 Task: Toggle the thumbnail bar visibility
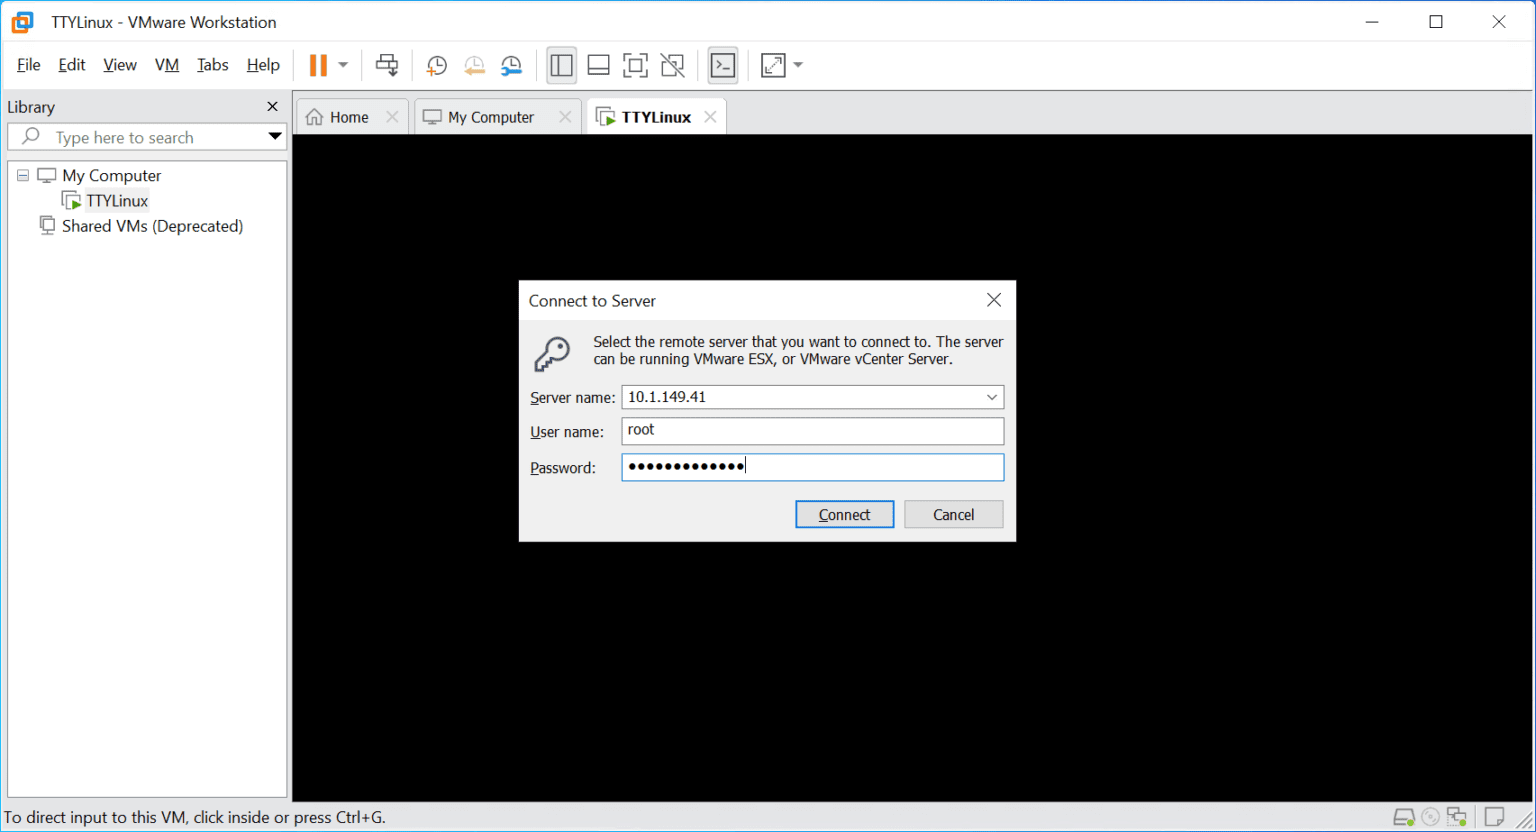pyautogui.click(x=598, y=65)
